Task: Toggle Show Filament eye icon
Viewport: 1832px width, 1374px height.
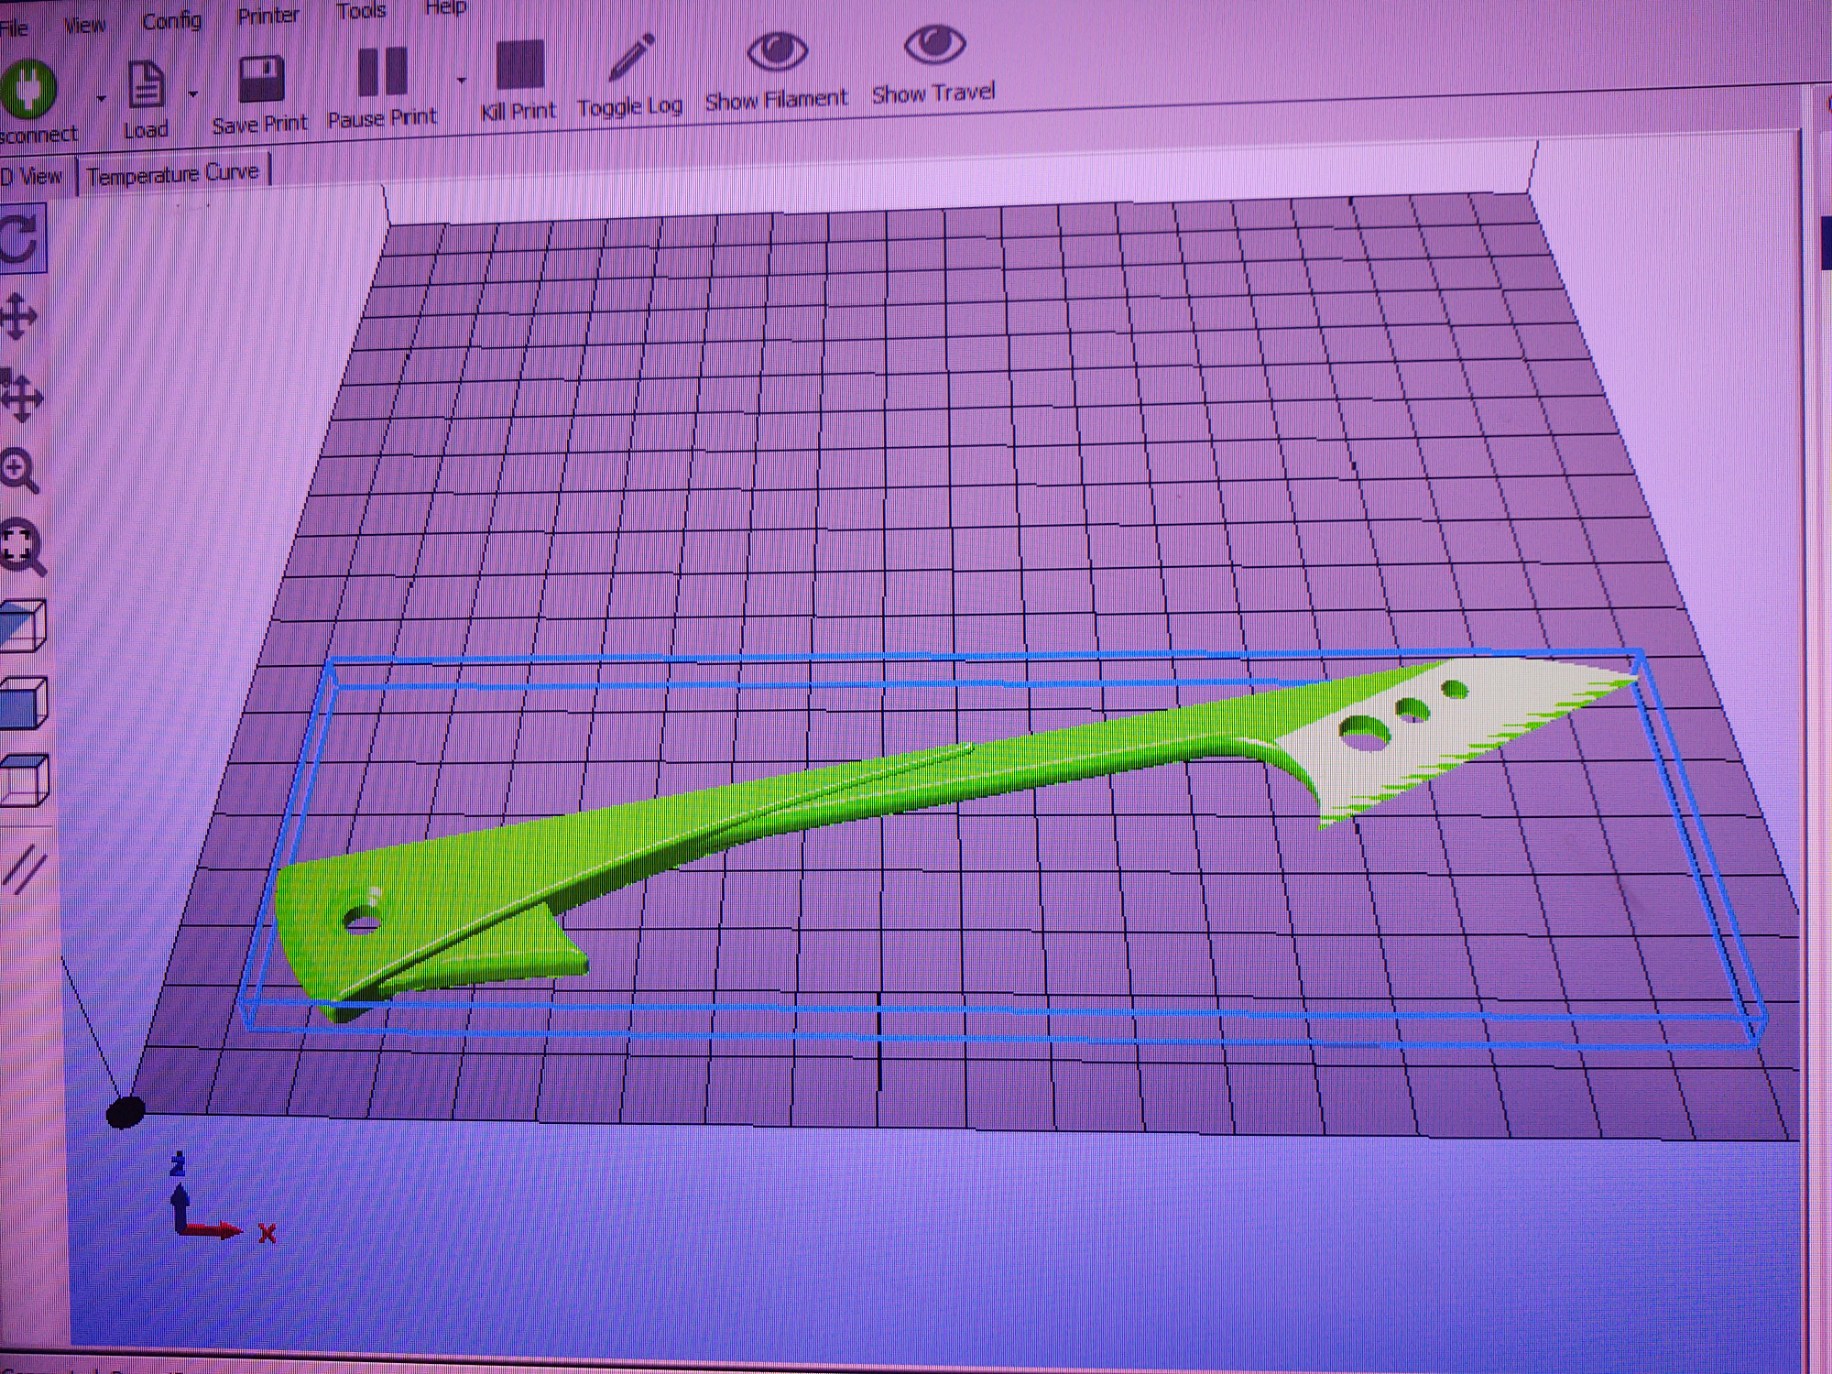Action: 777,51
